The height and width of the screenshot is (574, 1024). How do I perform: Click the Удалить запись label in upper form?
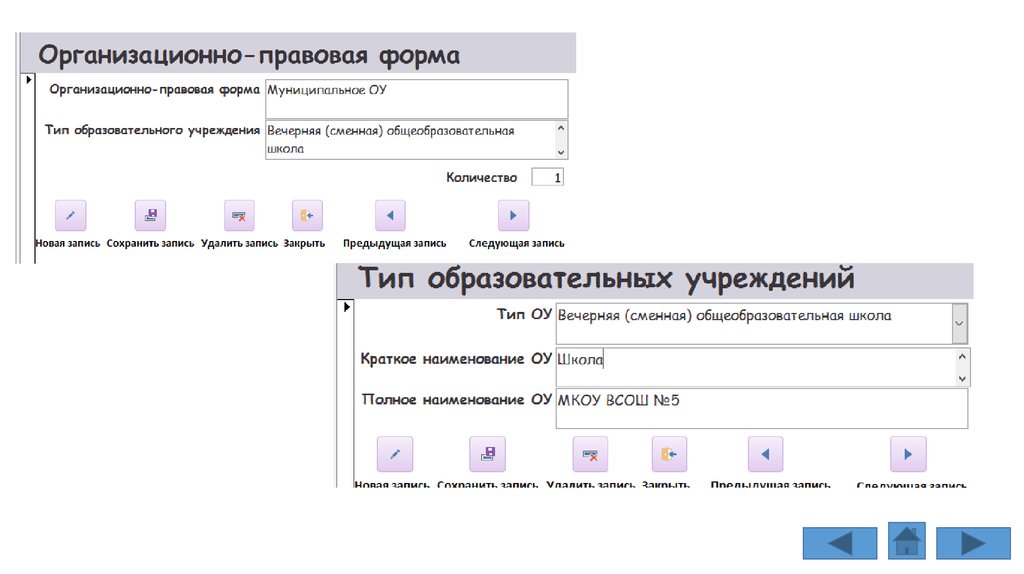tap(239, 243)
